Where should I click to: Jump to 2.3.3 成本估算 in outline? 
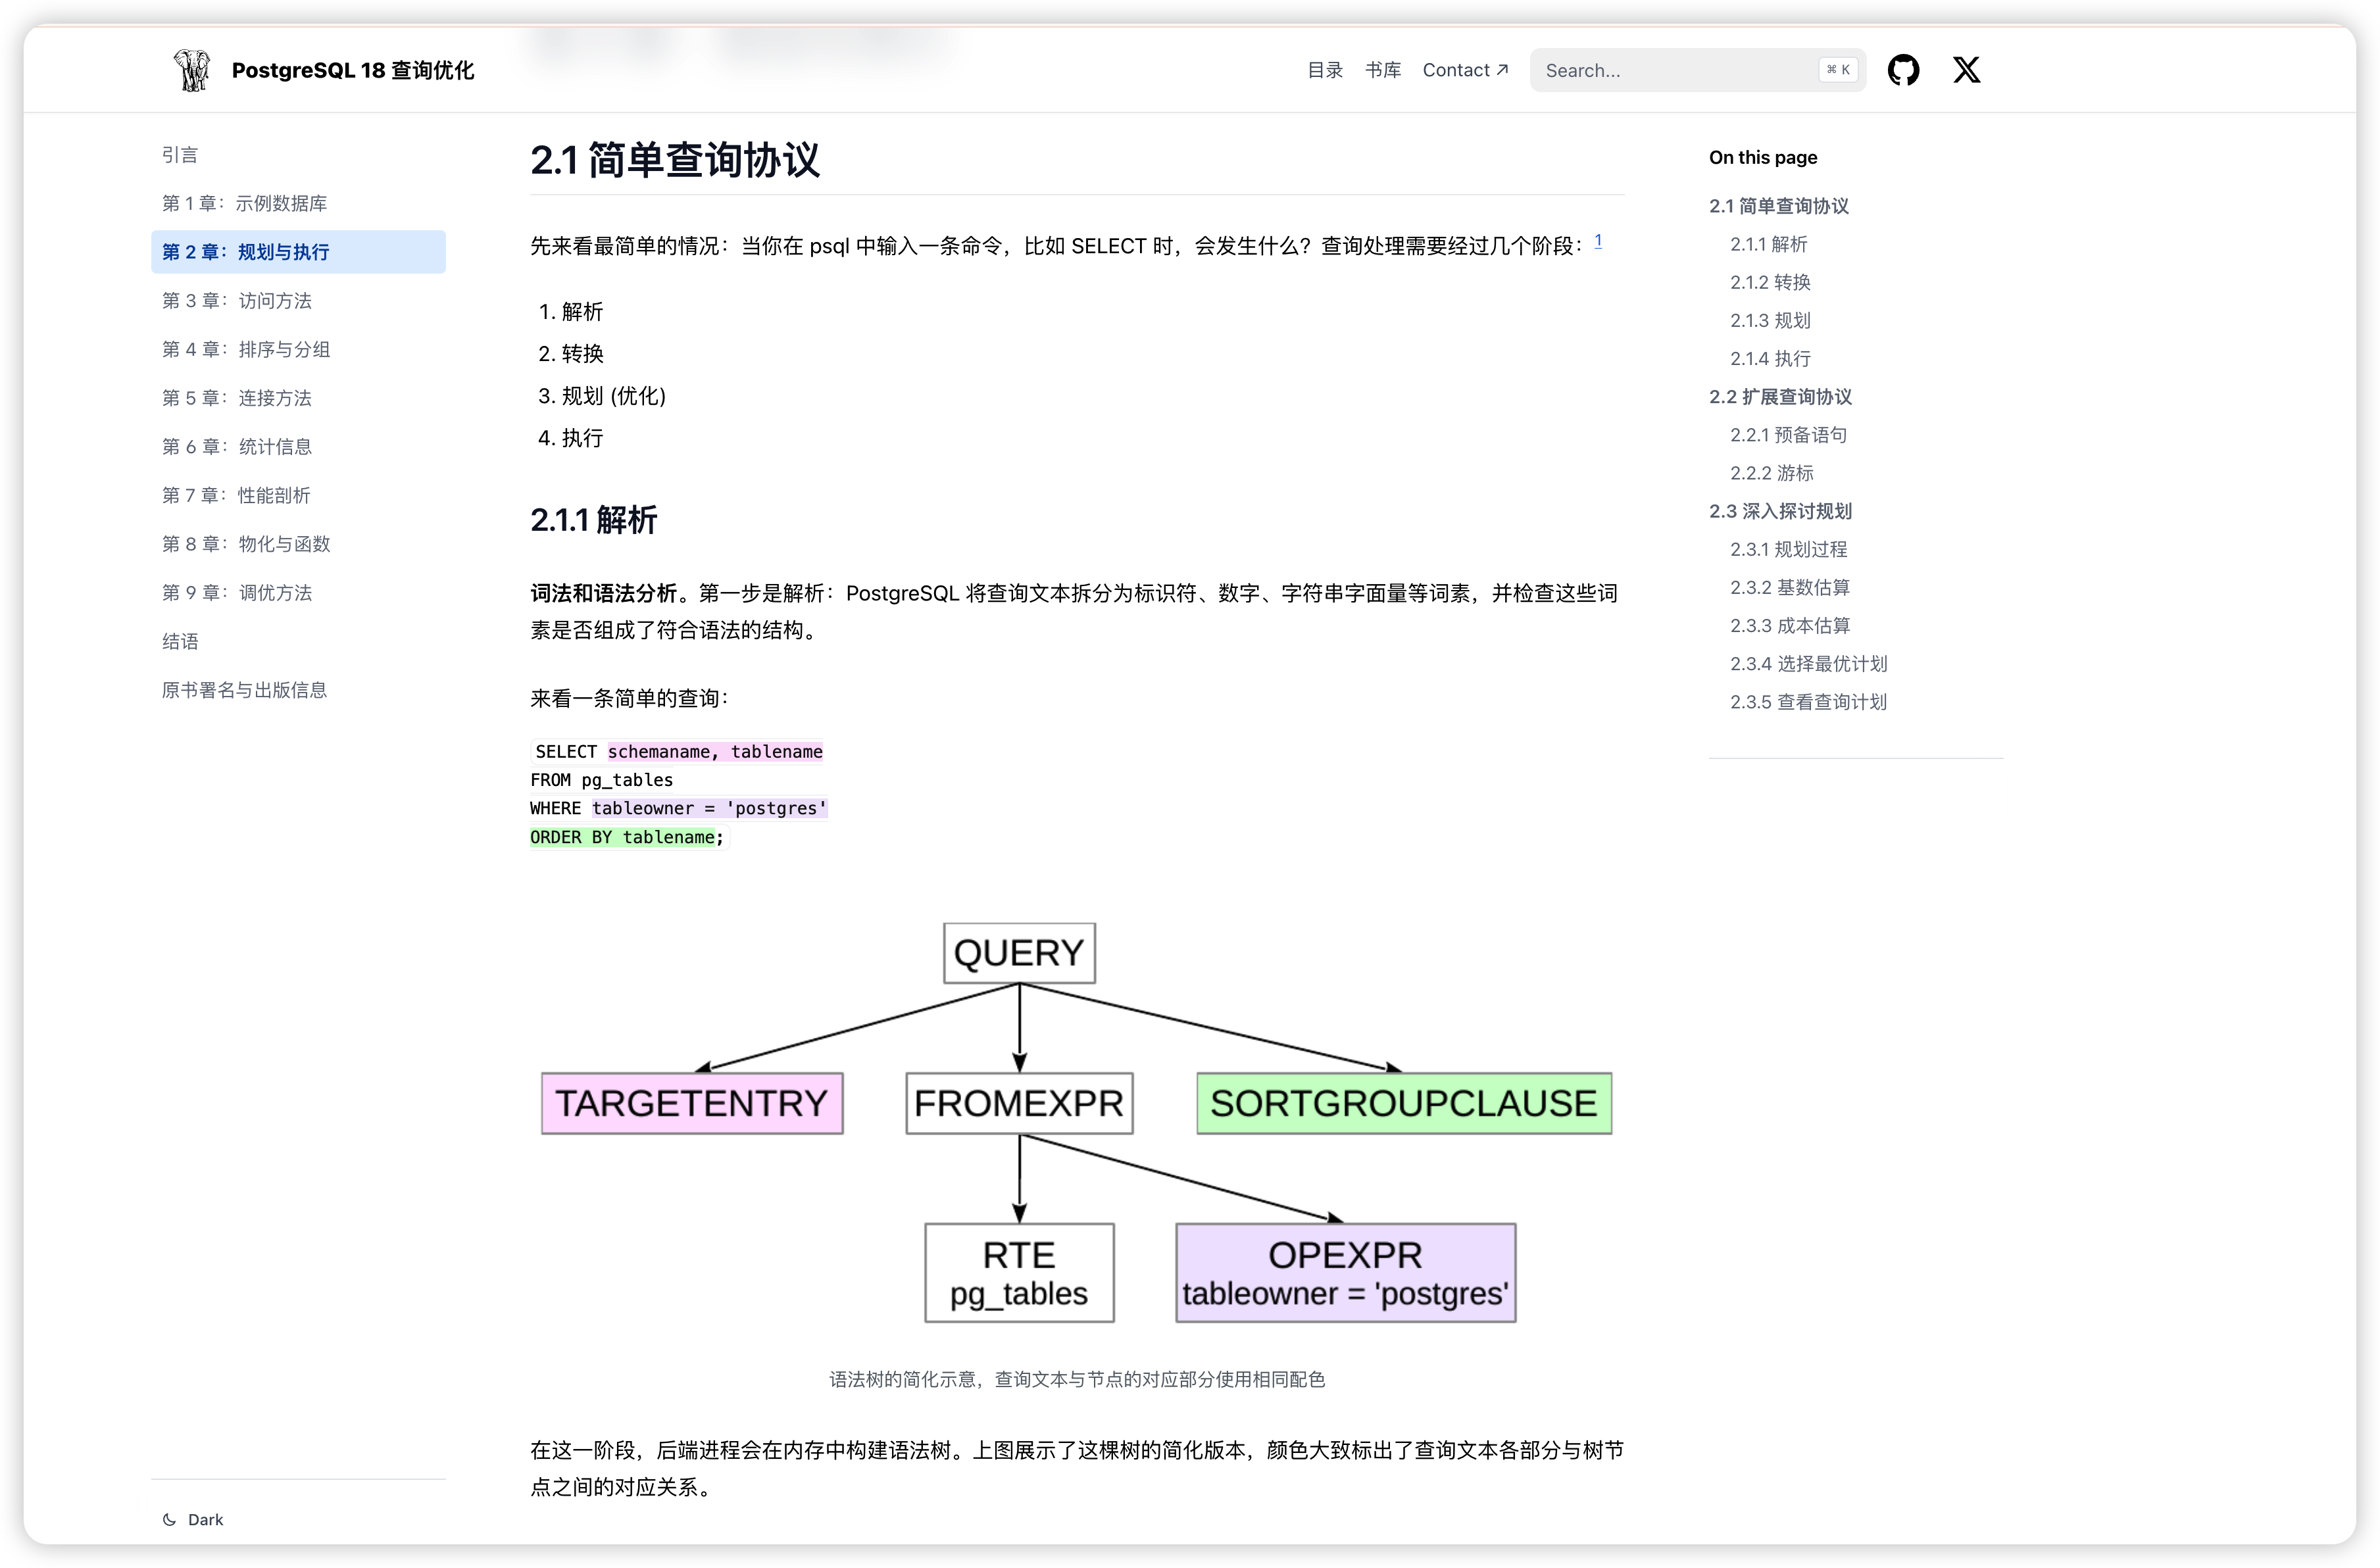pyautogui.click(x=1790, y=625)
